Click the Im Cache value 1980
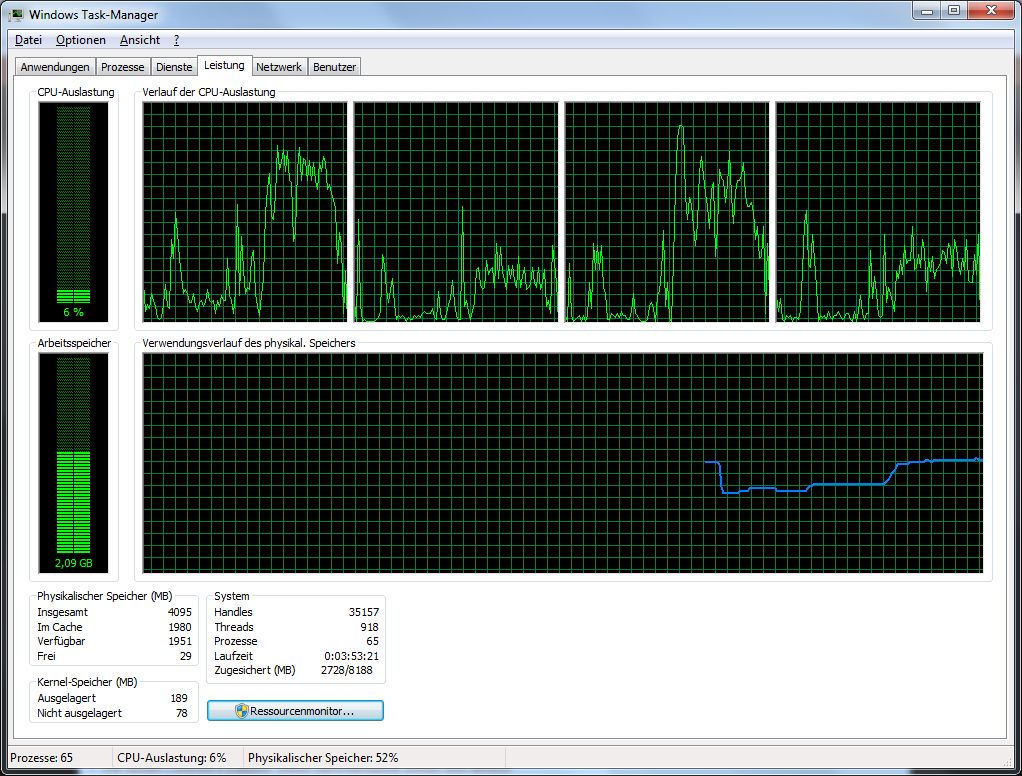Viewport: 1022px width, 776px height. coord(180,627)
